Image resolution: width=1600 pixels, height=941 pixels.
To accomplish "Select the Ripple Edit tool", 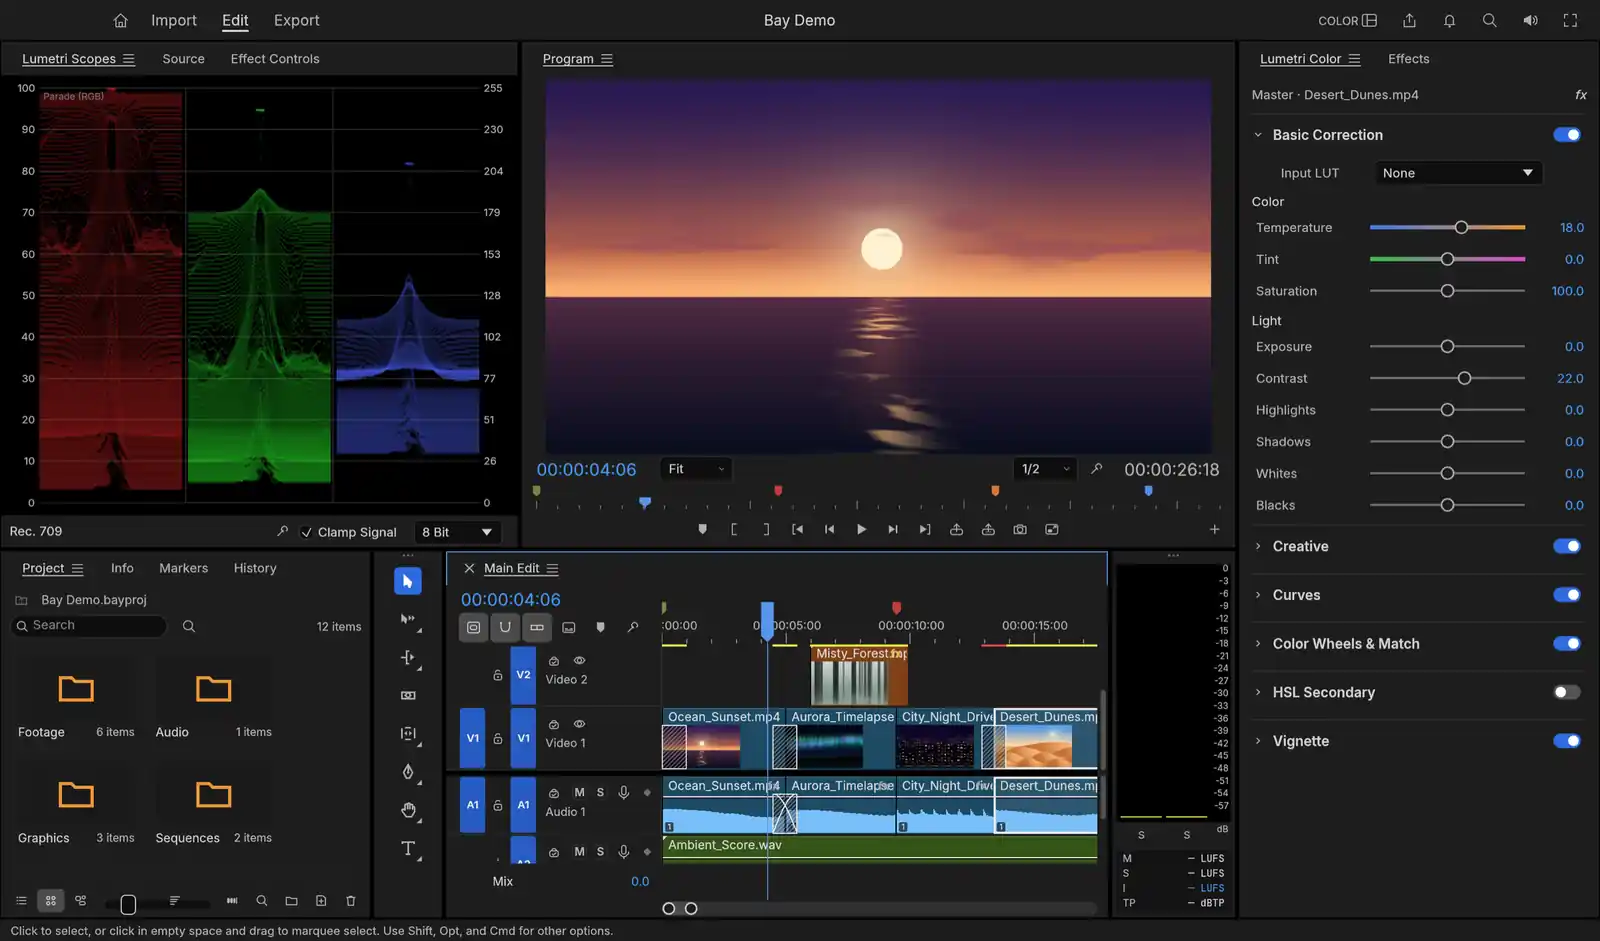I will click(407, 657).
